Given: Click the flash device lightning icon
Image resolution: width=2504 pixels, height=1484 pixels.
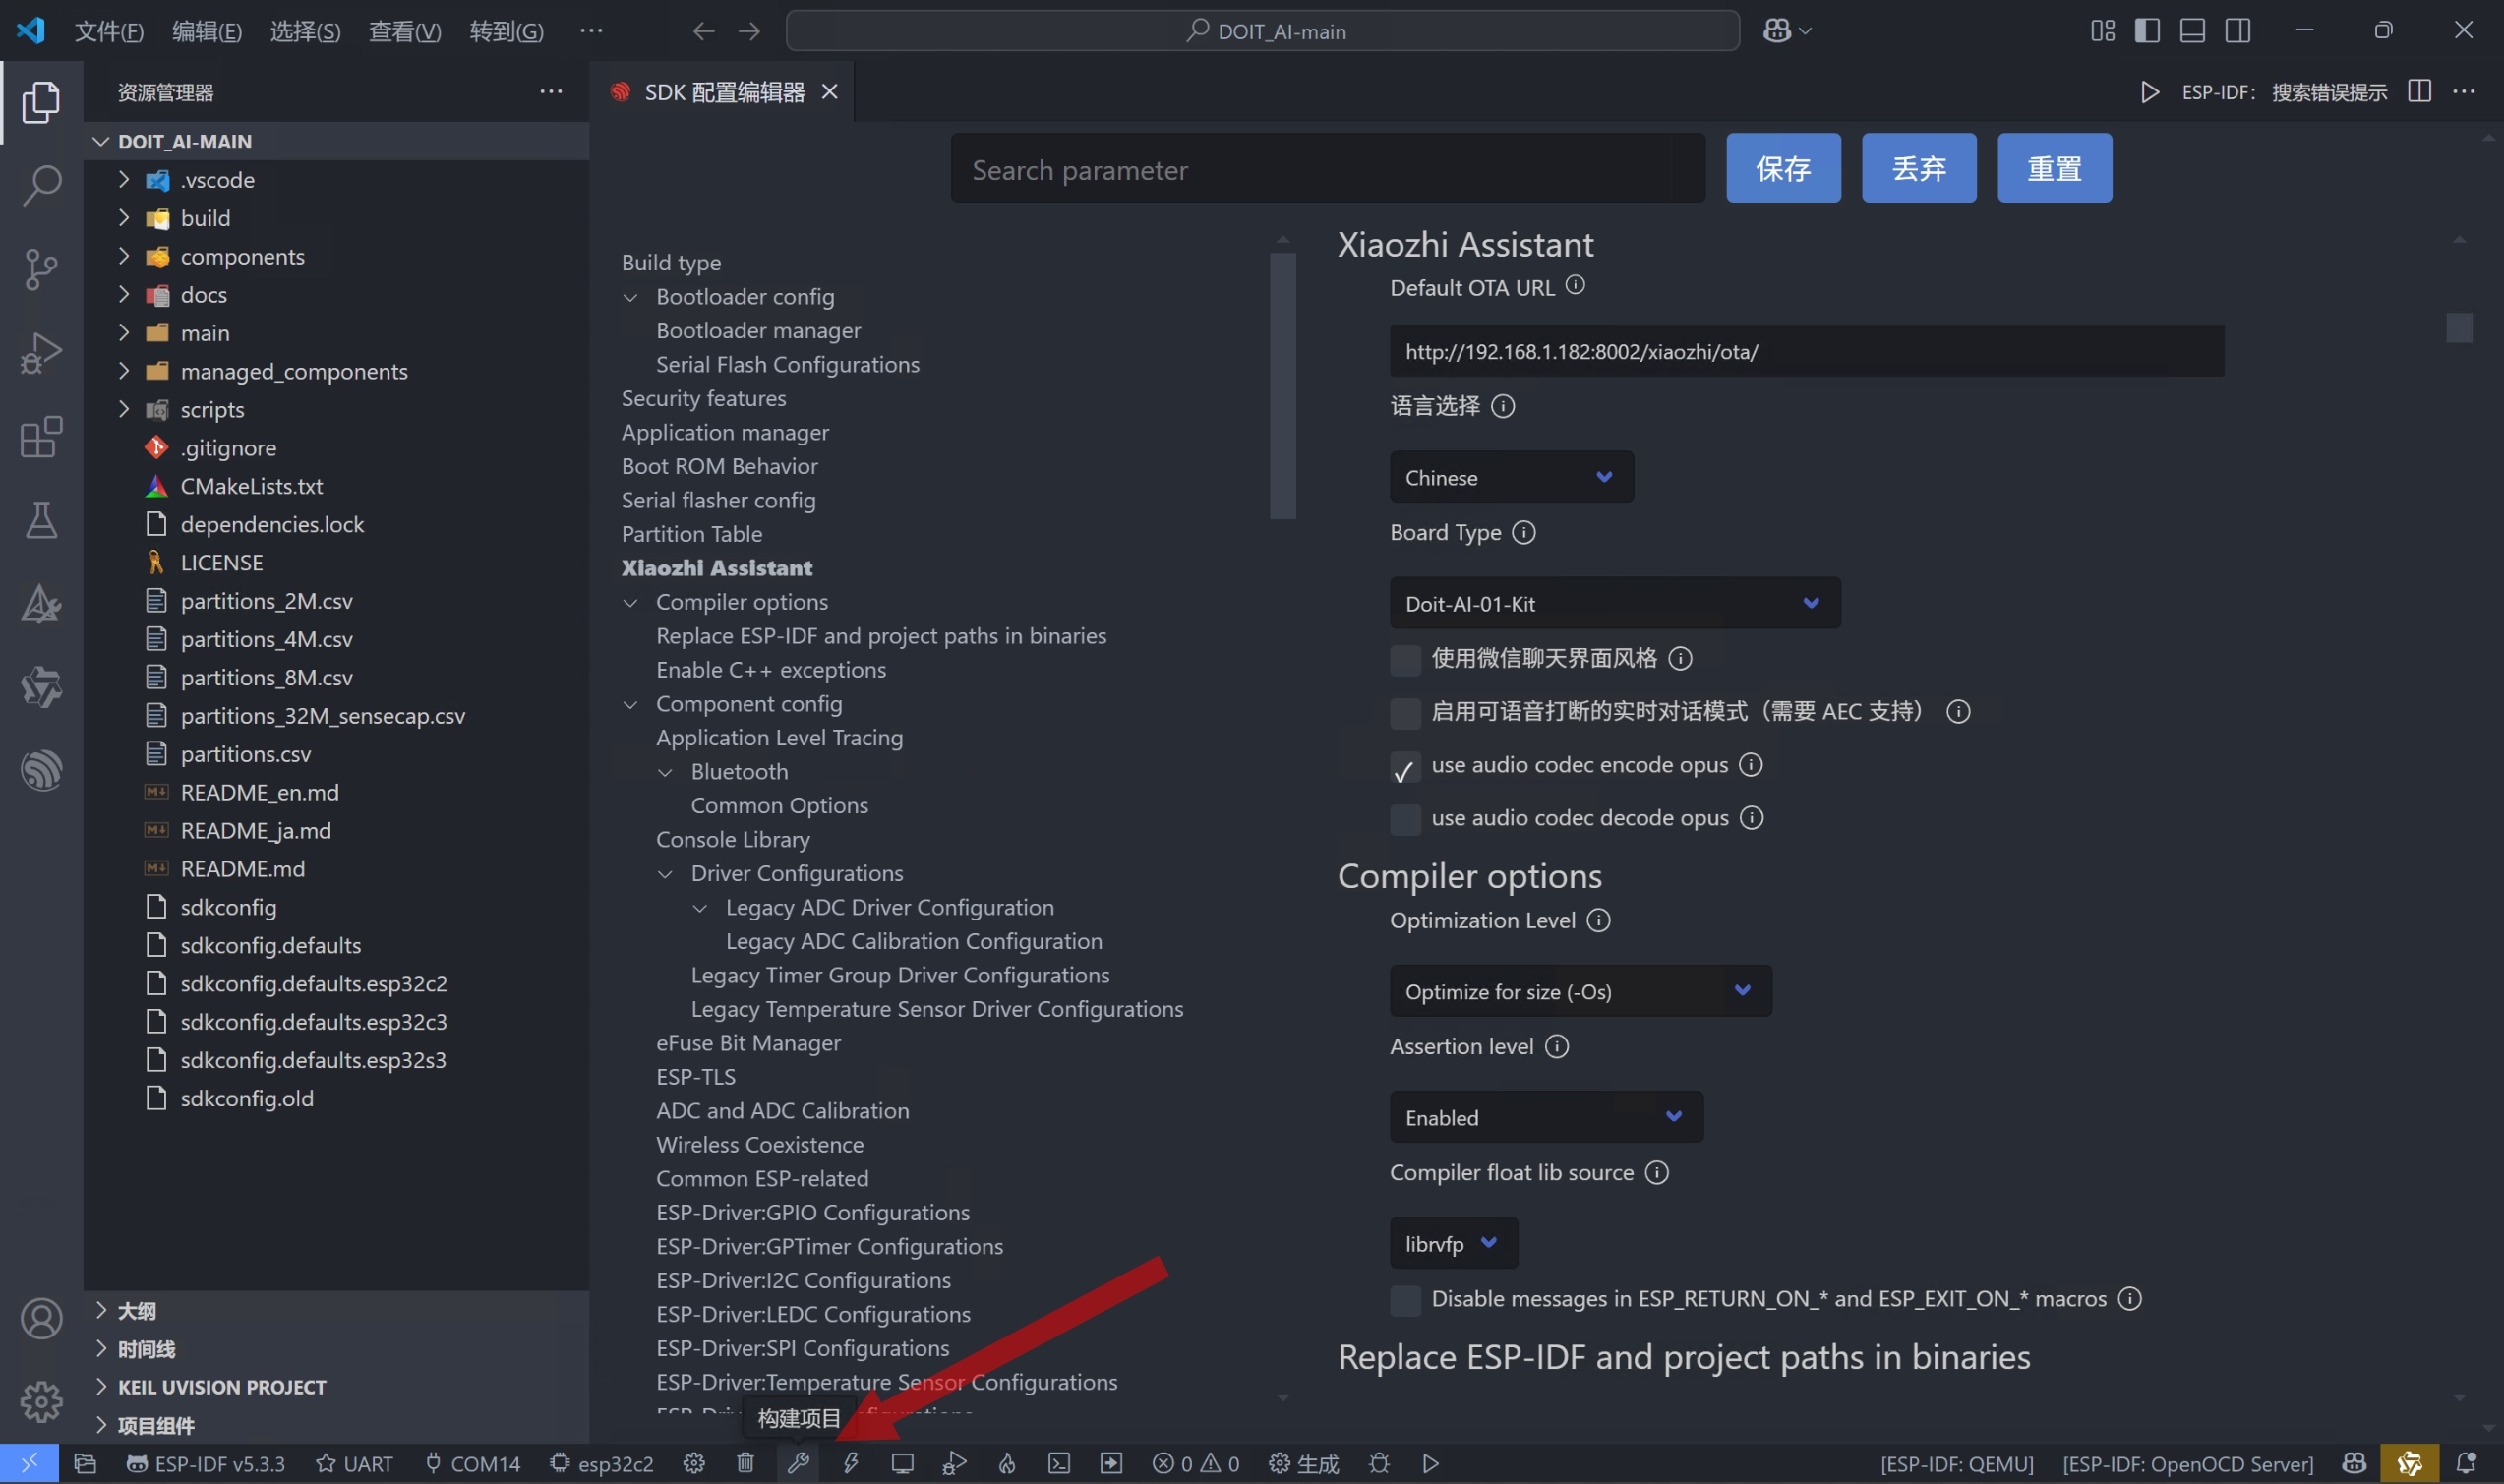Looking at the screenshot, I should click(850, 1463).
